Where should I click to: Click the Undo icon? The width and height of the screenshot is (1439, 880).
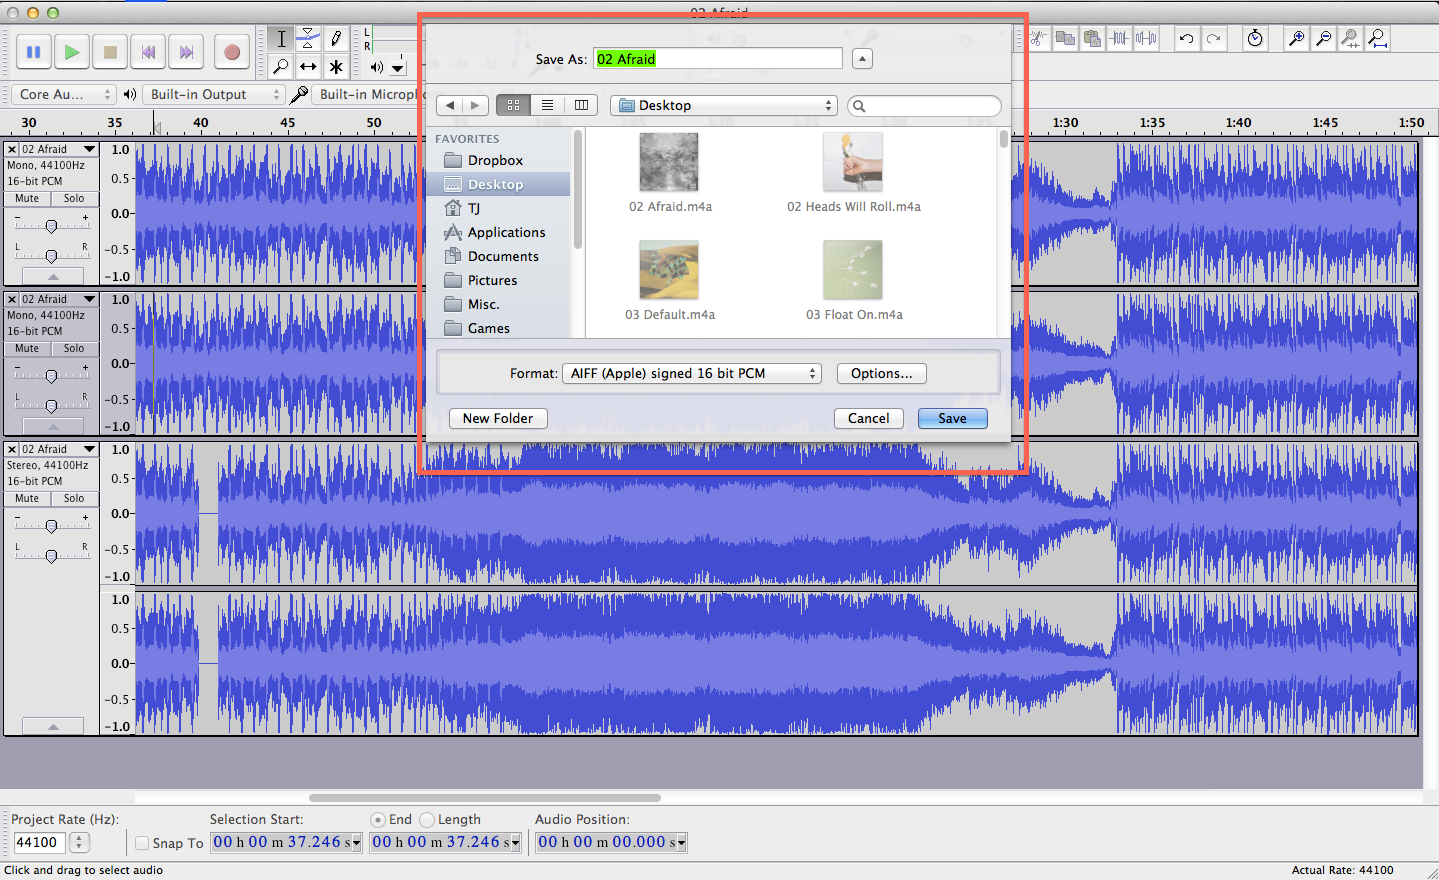click(1189, 38)
